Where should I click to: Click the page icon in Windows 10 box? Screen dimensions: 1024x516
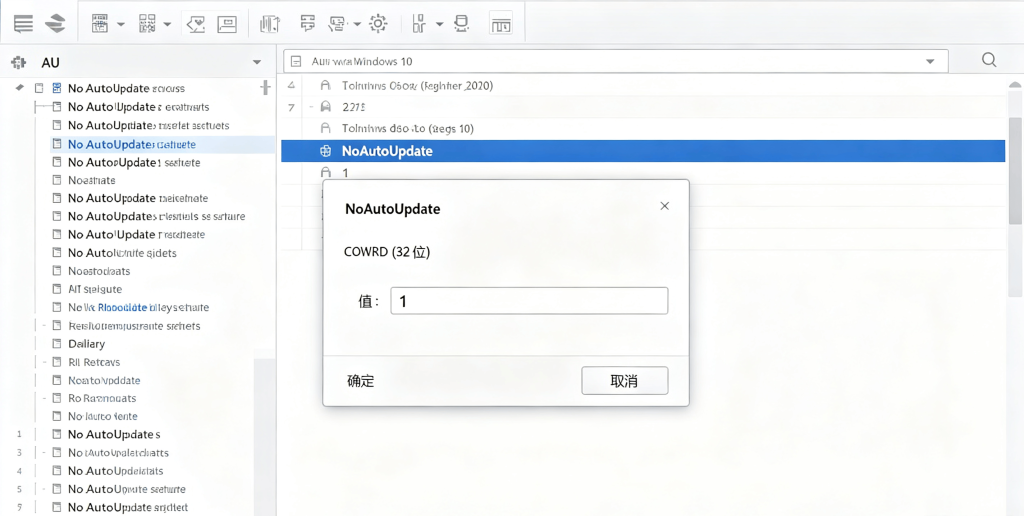pos(296,62)
